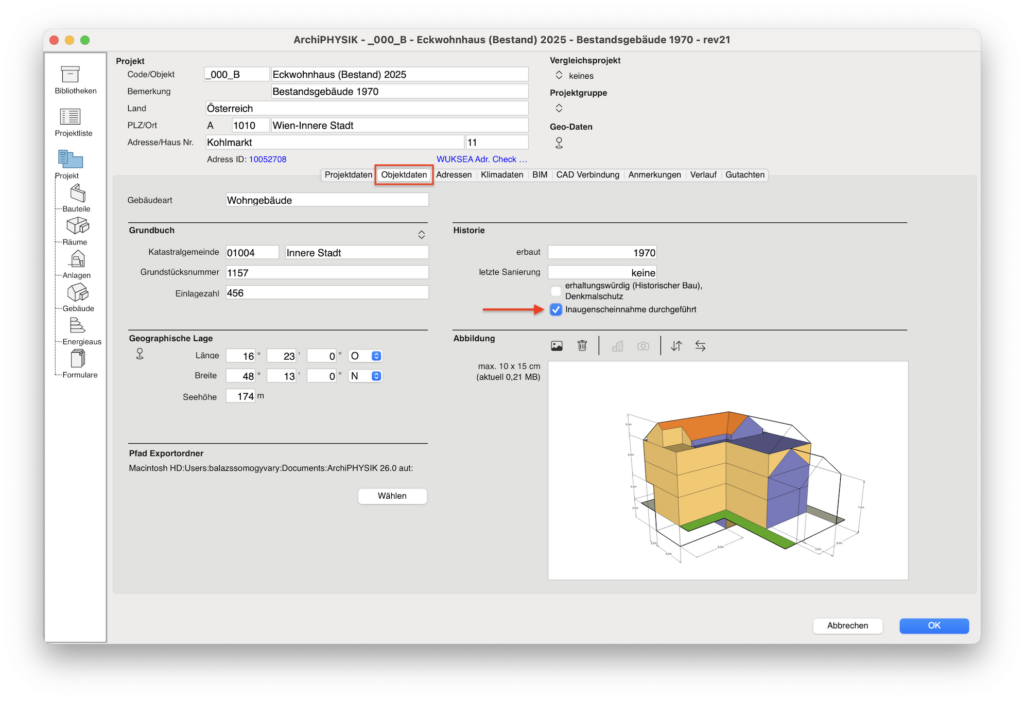Switch to the Anmerkungen tab

(x=654, y=175)
